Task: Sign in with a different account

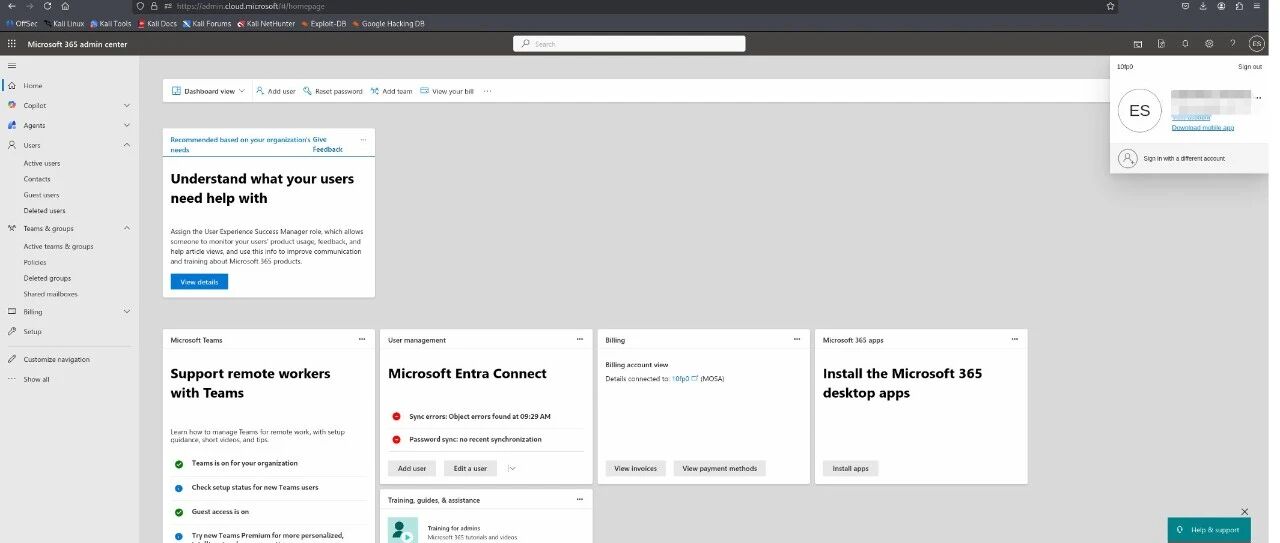Action: (x=1183, y=158)
